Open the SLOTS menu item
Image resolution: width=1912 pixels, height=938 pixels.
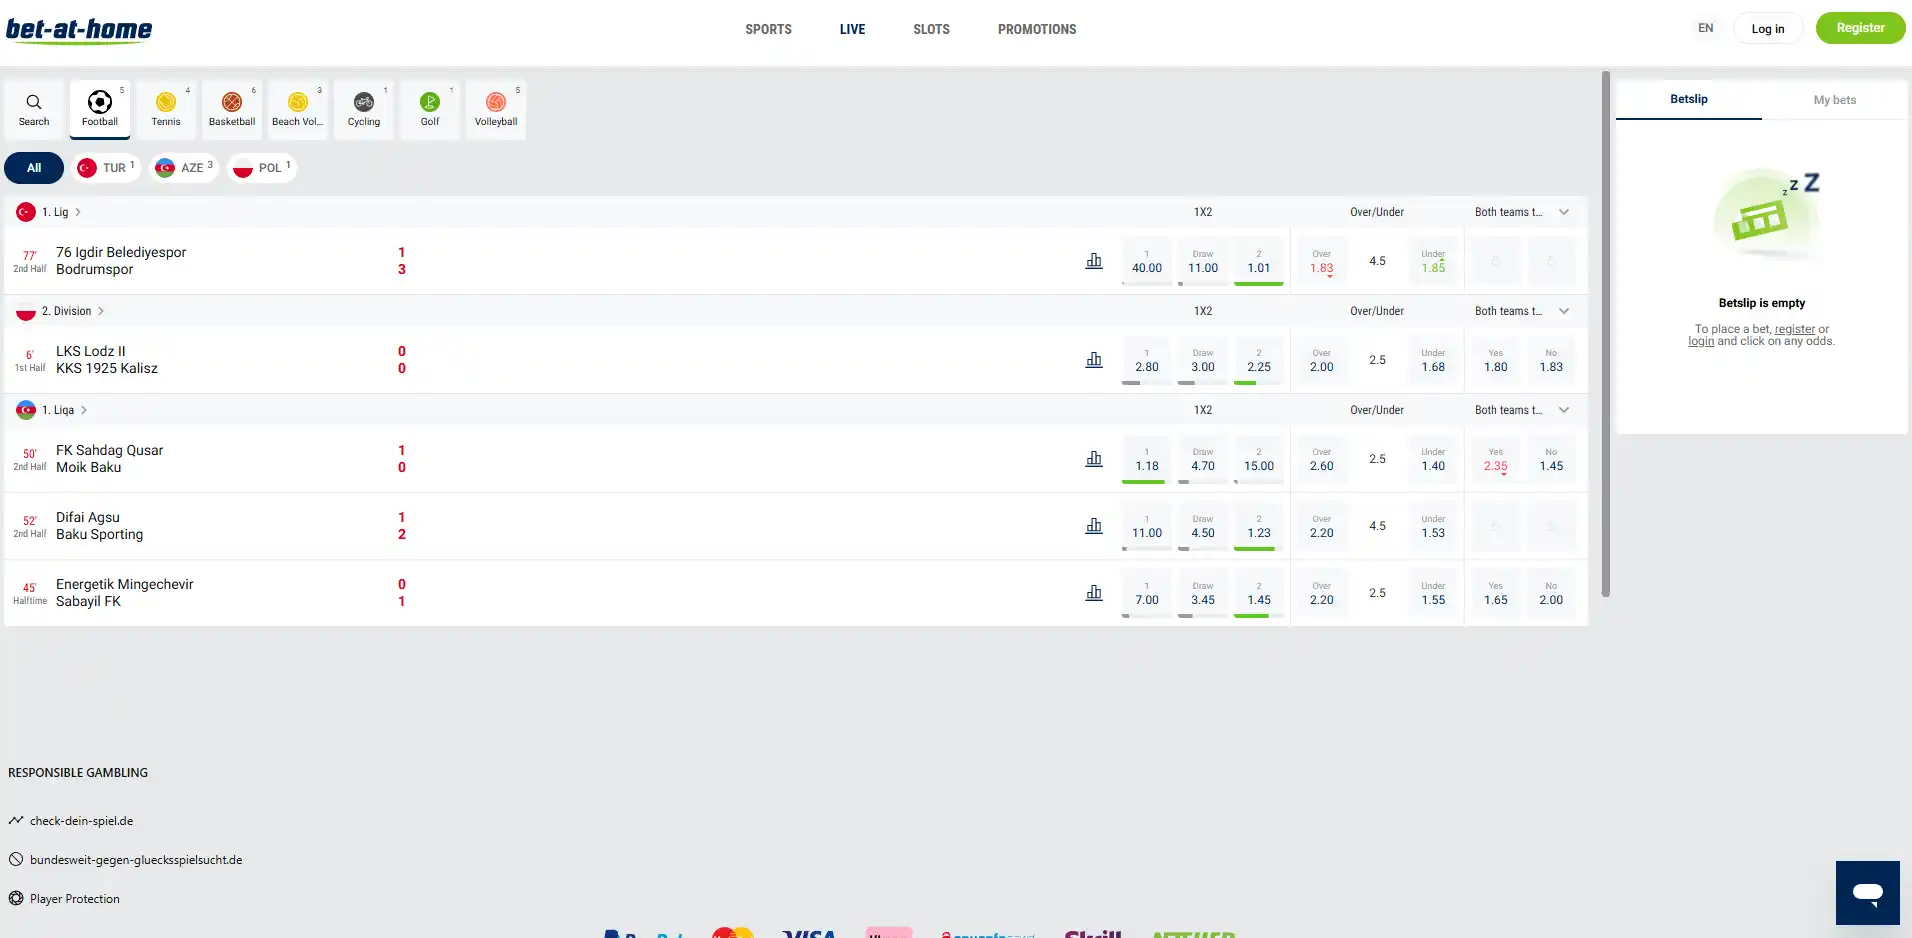pyautogui.click(x=931, y=29)
